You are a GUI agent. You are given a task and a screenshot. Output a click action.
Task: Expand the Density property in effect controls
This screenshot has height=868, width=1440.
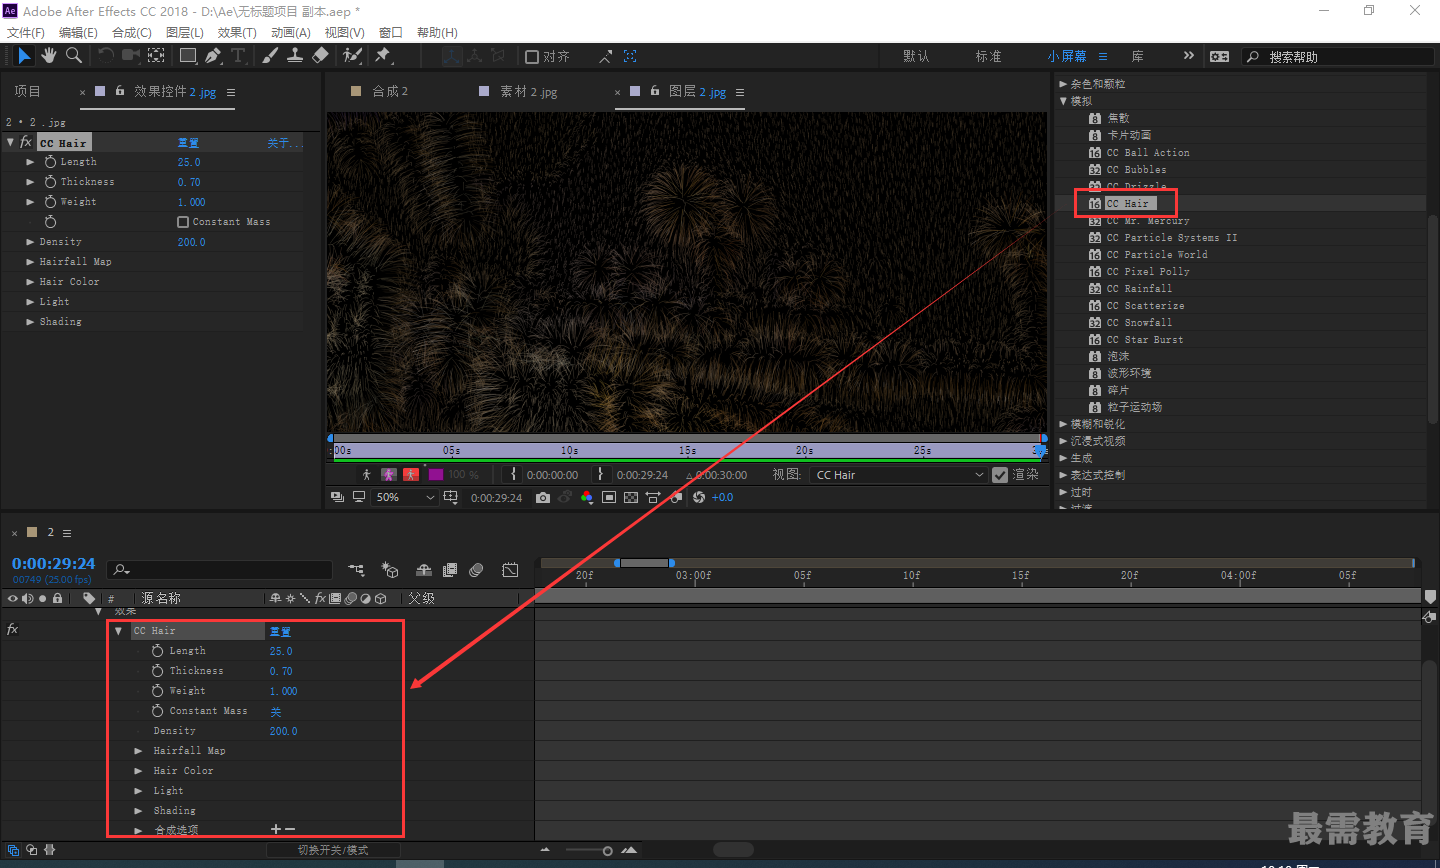coord(30,242)
